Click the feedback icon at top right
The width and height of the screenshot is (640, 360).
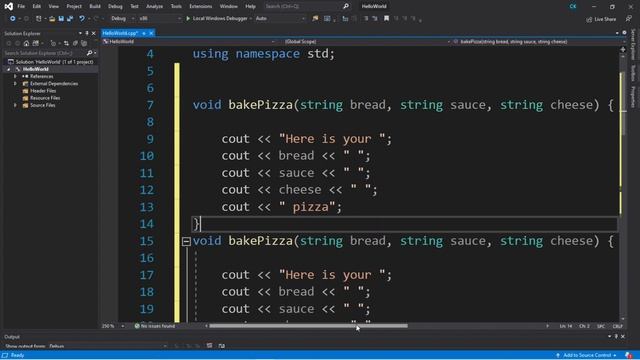pos(628,19)
